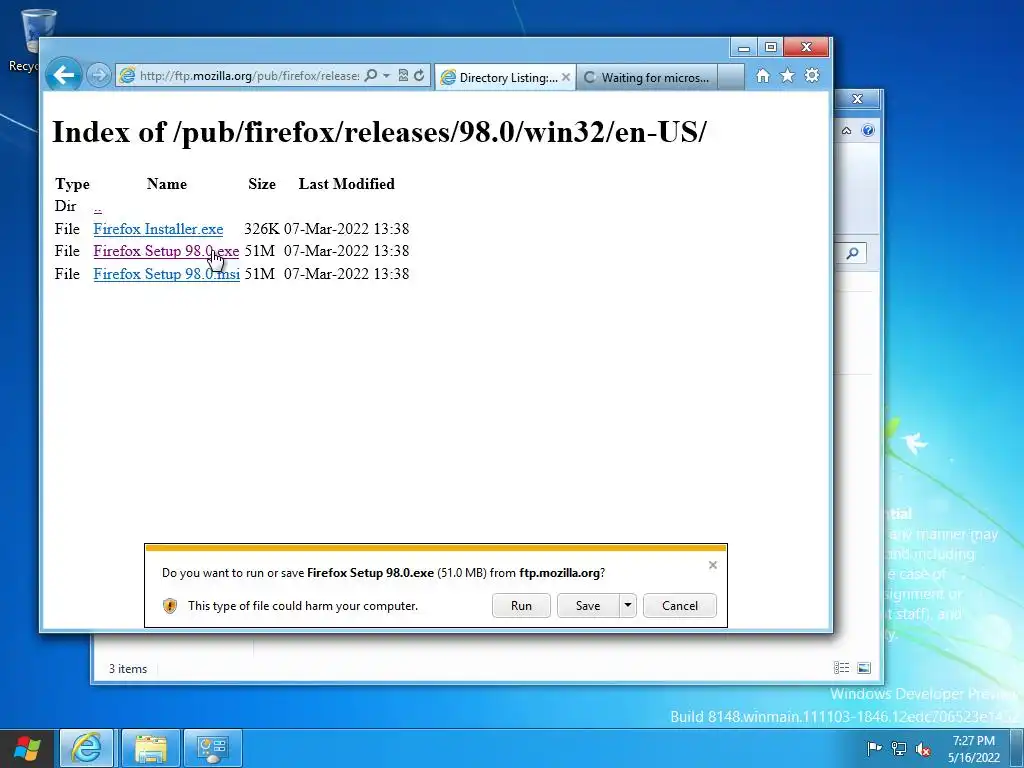The height and width of the screenshot is (768, 1024).
Task: Focus the ftp.mozilla.org address field
Action: pos(248,76)
